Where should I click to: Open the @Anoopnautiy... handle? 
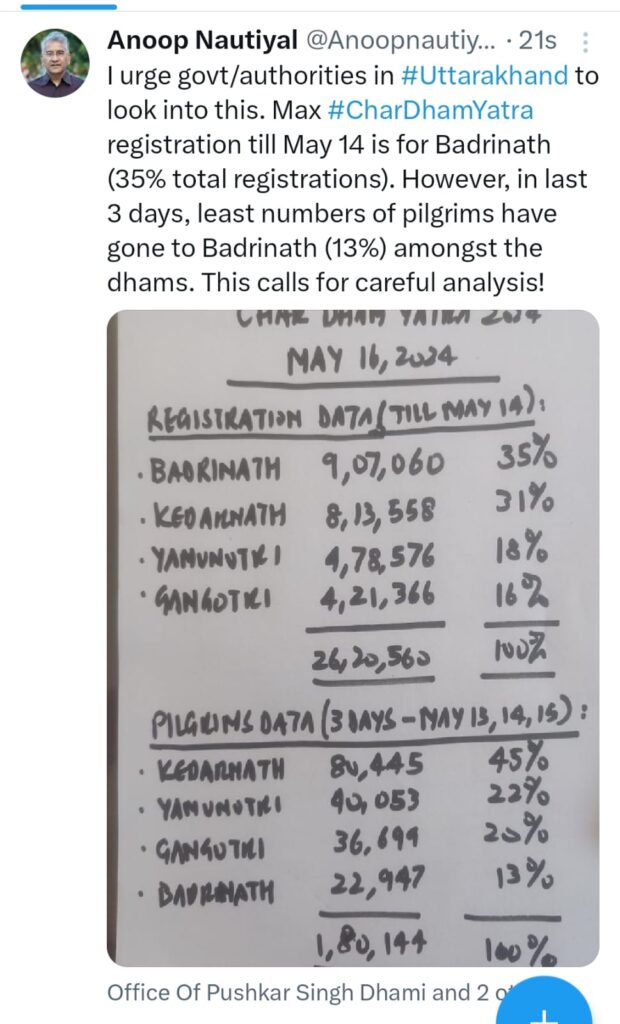click(401, 40)
